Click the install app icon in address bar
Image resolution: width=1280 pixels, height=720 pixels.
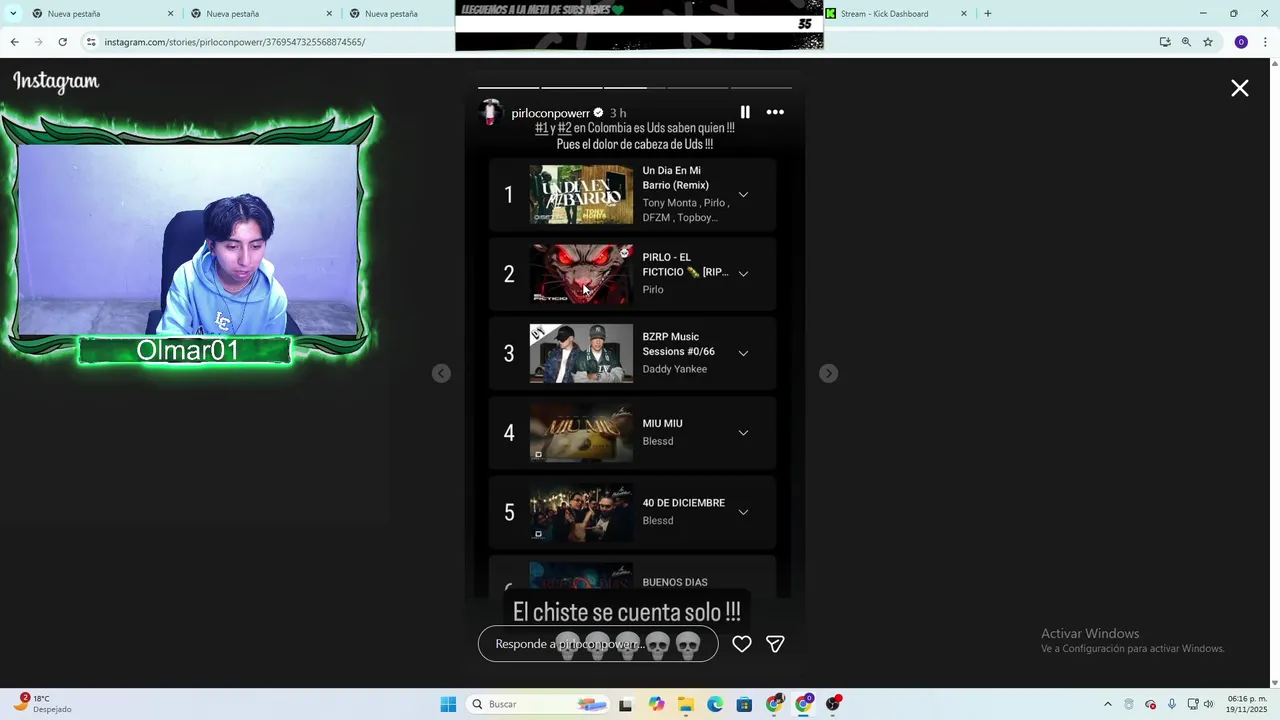pyautogui.click(x=1165, y=42)
